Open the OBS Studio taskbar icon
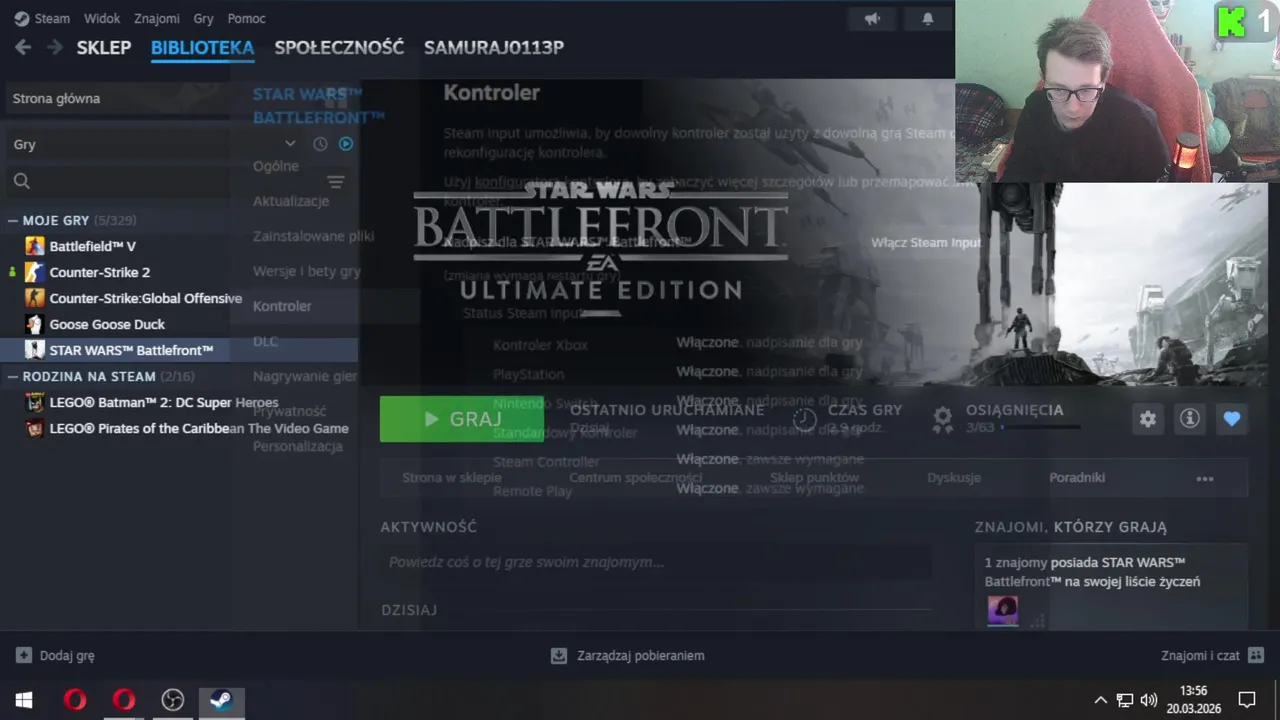Viewport: 1280px width, 720px height. (173, 700)
